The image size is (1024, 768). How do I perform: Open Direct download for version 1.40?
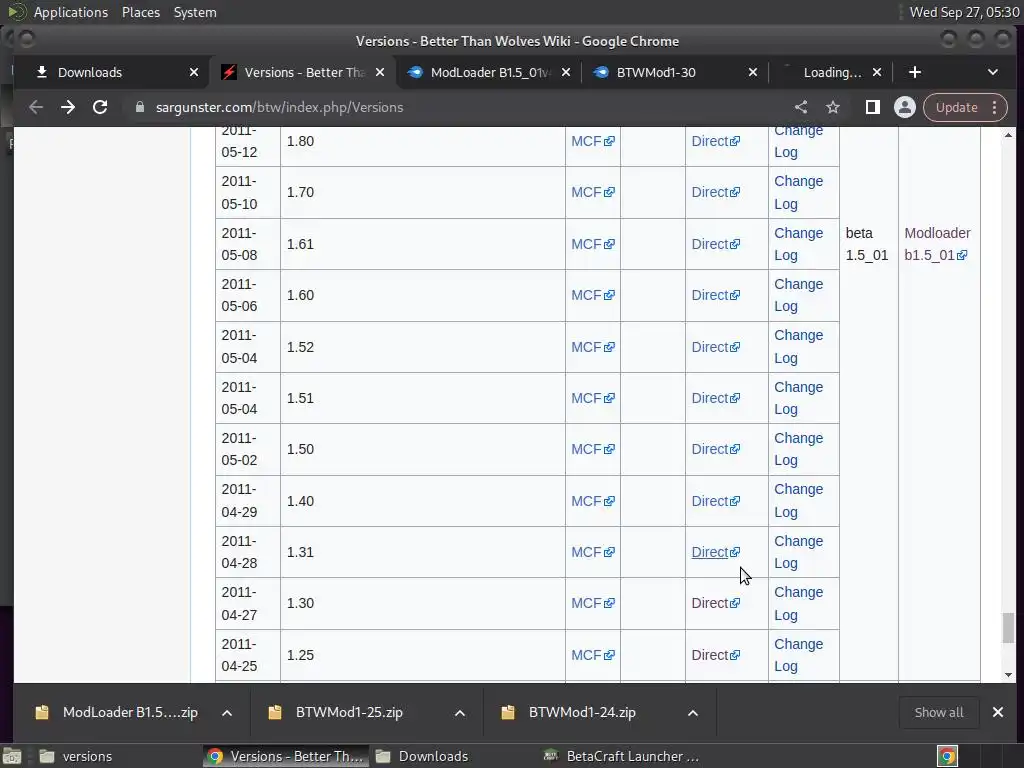pyautogui.click(x=716, y=501)
